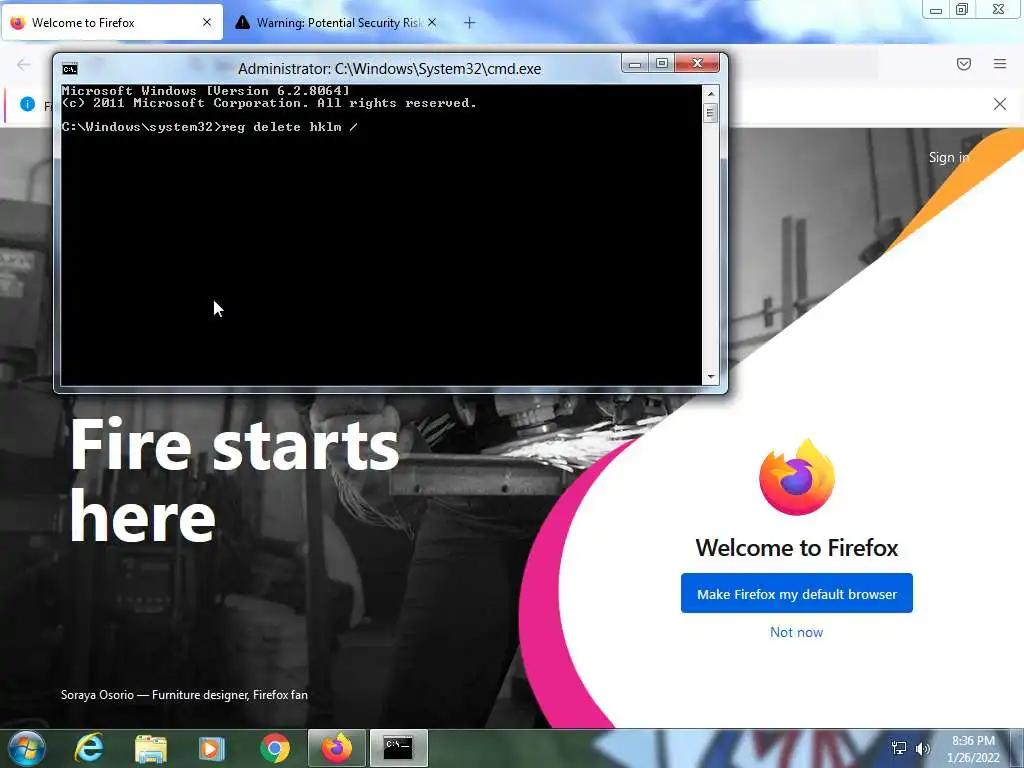
Task: Click the cmd.exe system menu icon
Action: (70, 69)
